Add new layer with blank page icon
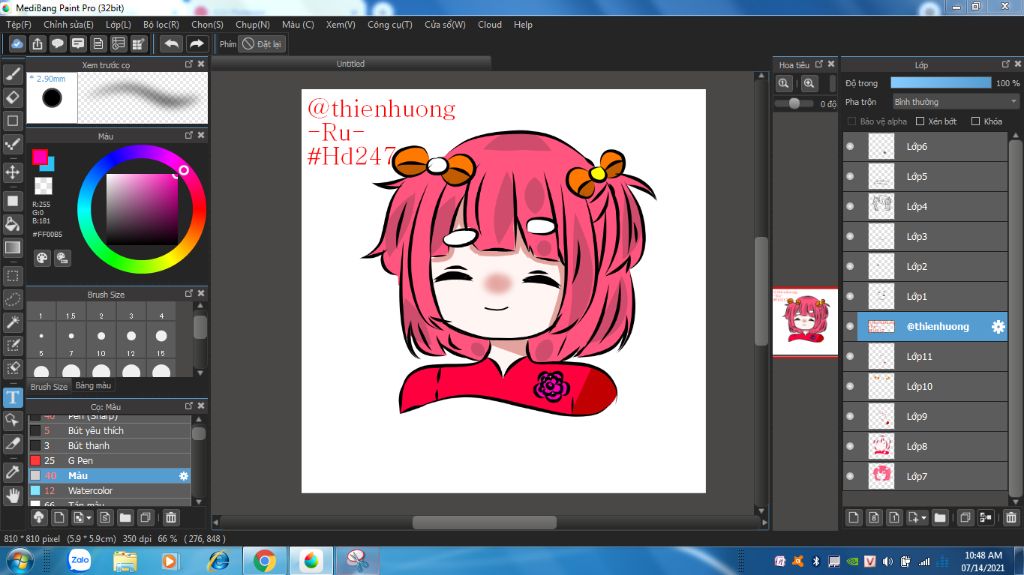Image resolution: width=1024 pixels, height=575 pixels. 854,518
